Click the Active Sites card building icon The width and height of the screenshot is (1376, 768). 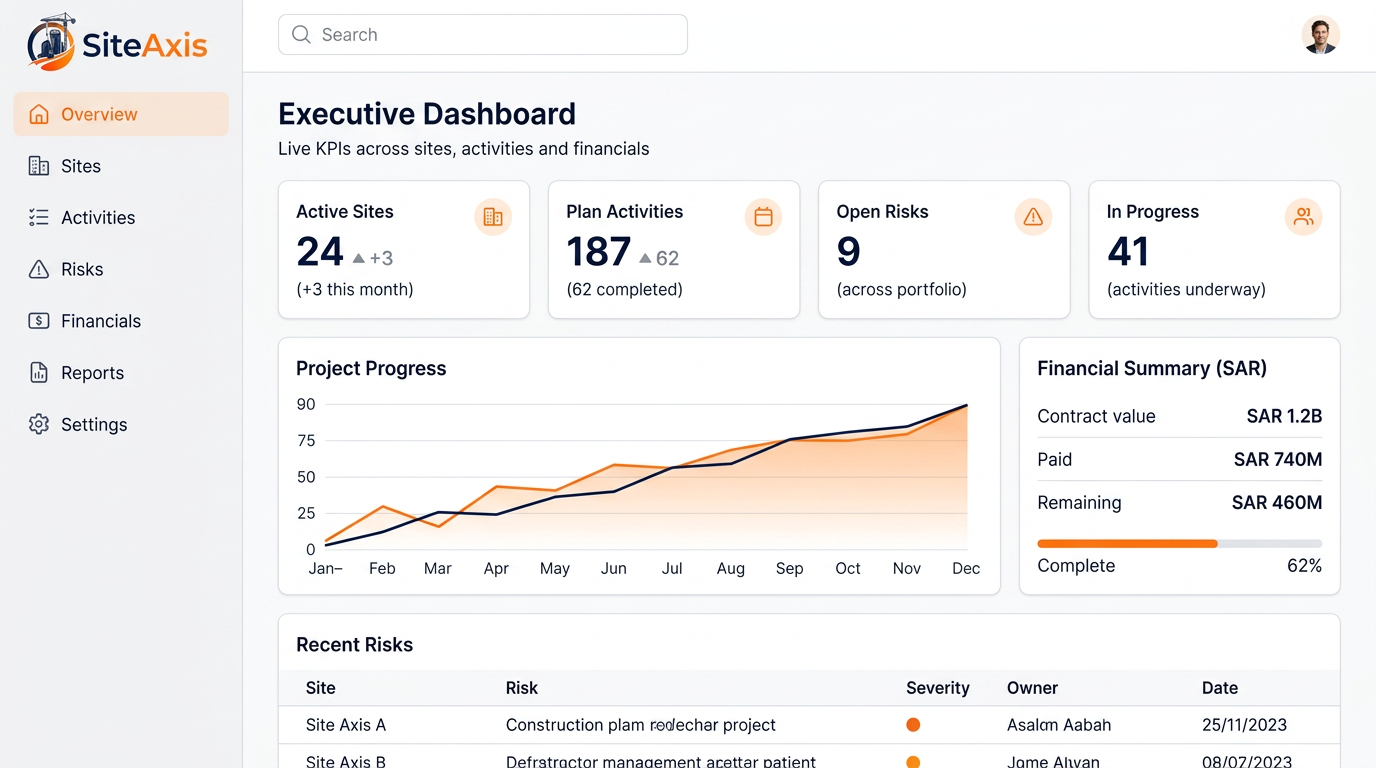coord(493,216)
